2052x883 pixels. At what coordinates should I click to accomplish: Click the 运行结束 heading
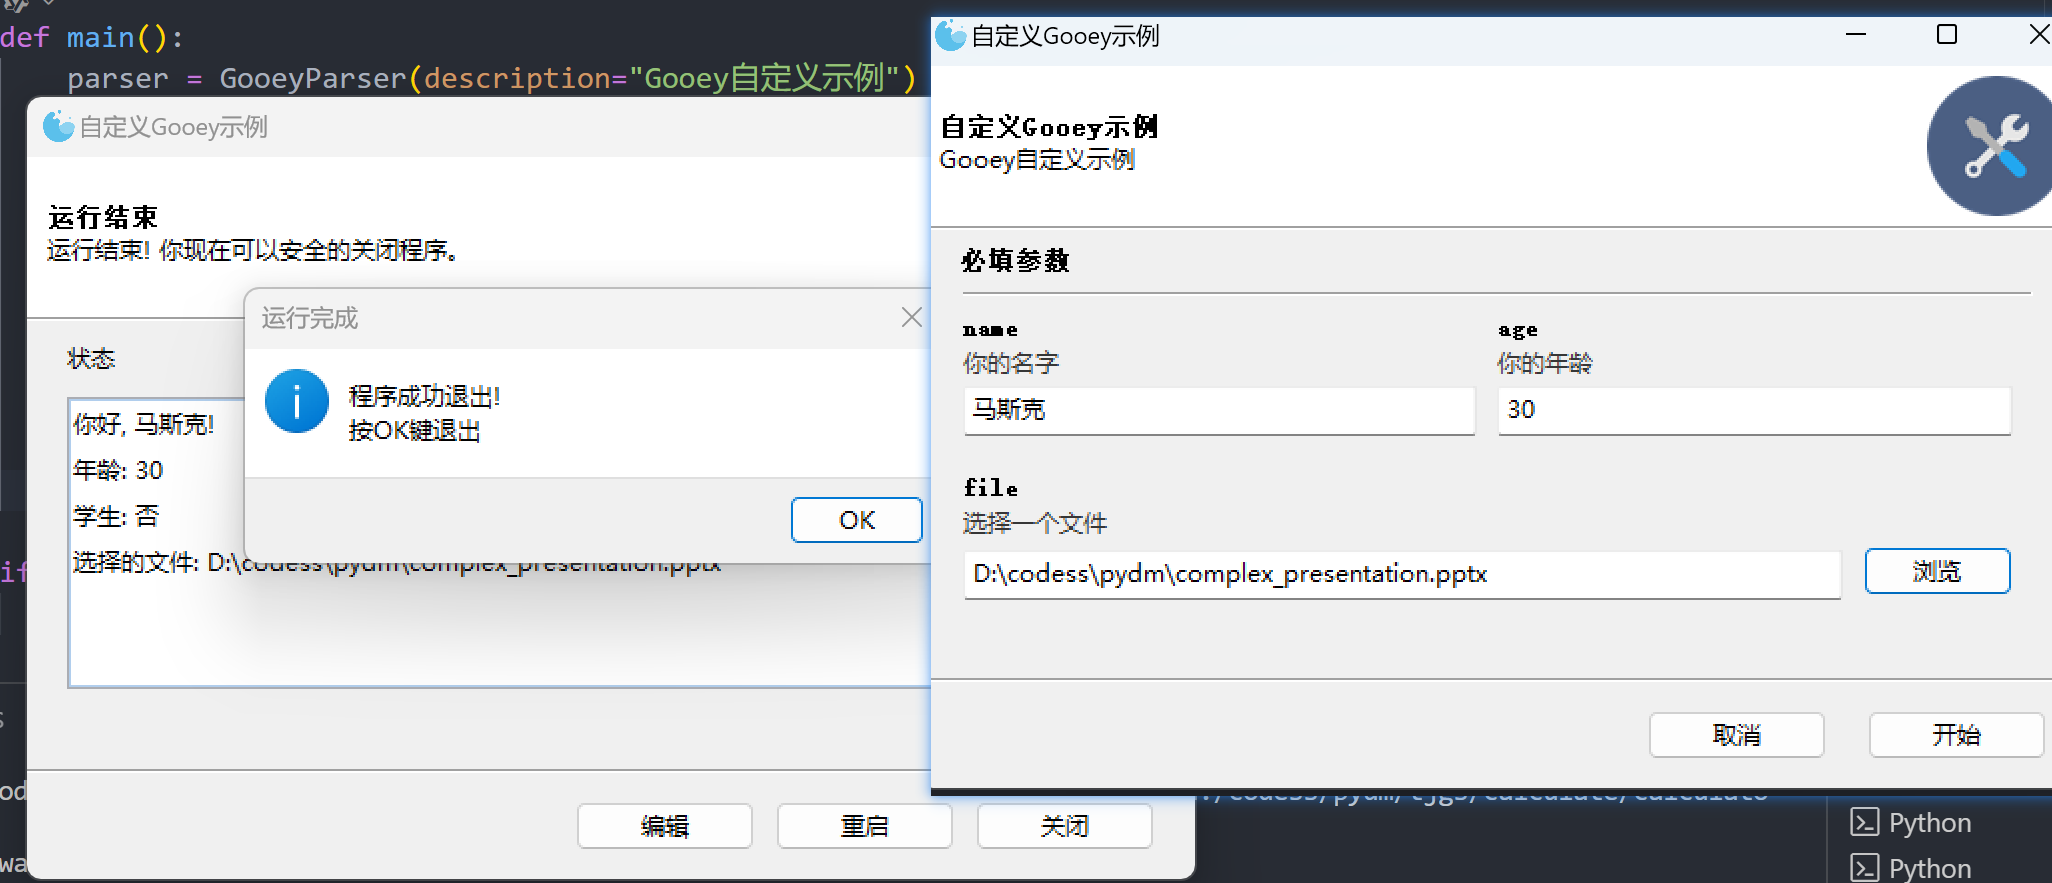103,217
